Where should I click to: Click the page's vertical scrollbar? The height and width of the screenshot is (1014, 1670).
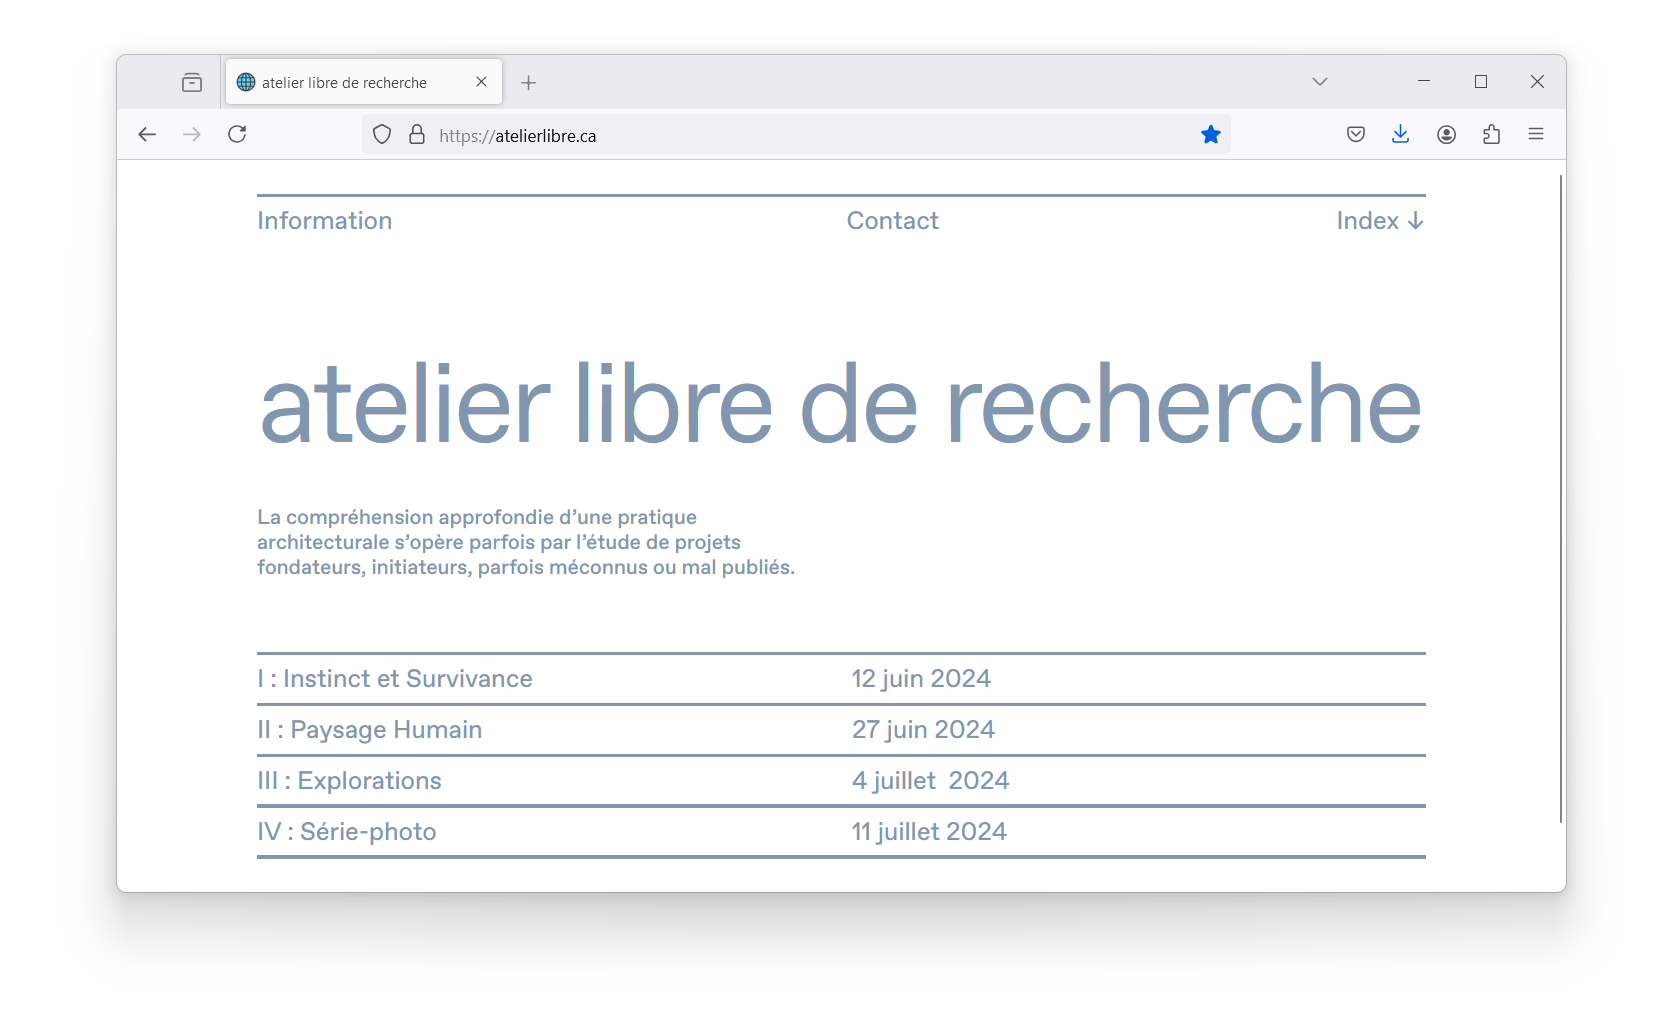[x=1560, y=498]
